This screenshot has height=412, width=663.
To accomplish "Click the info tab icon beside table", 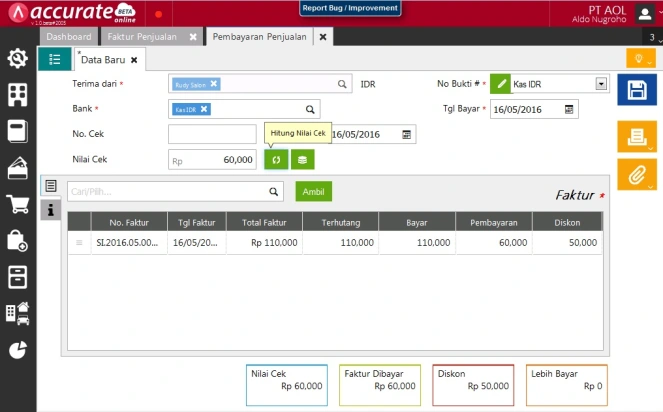I will [50, 208].
